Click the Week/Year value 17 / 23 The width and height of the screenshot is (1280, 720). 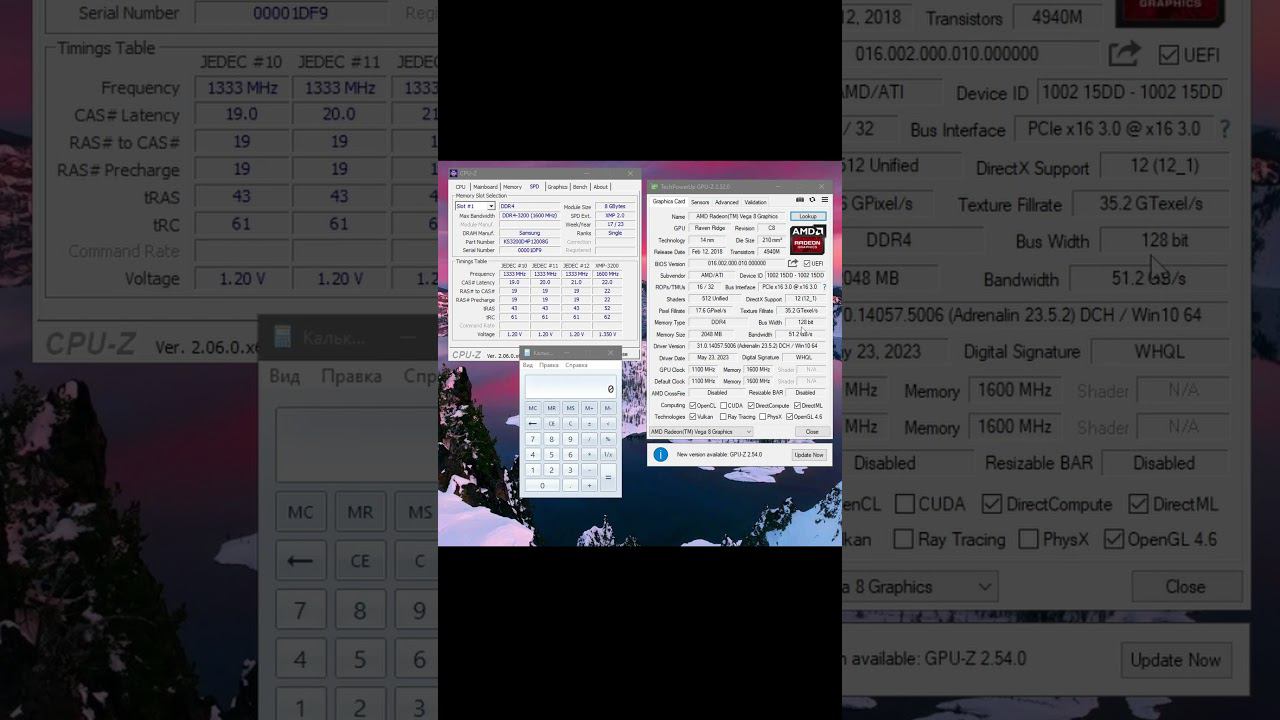tap(615, 224)
